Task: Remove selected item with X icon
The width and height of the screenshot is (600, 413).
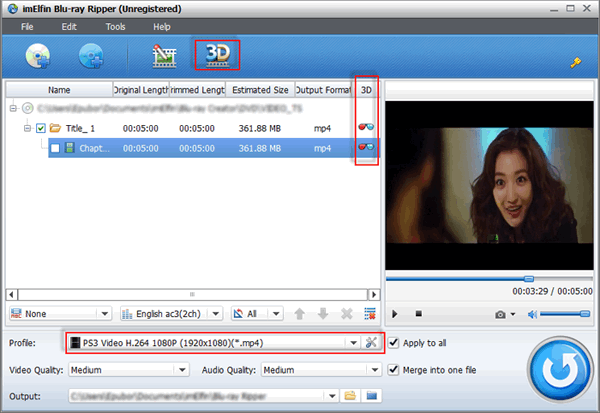Action: pyautogui.click(x=347, y=314)
